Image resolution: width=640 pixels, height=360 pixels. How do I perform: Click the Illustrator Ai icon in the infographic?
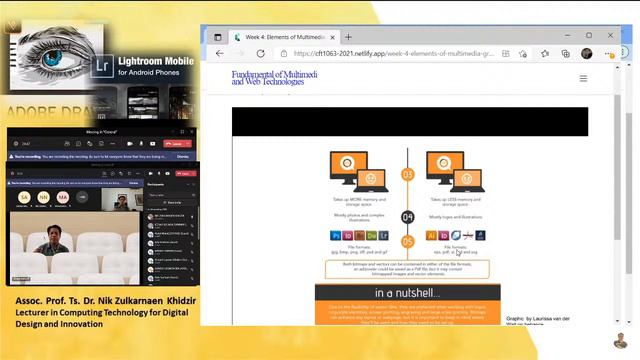(x=431, y=236)
